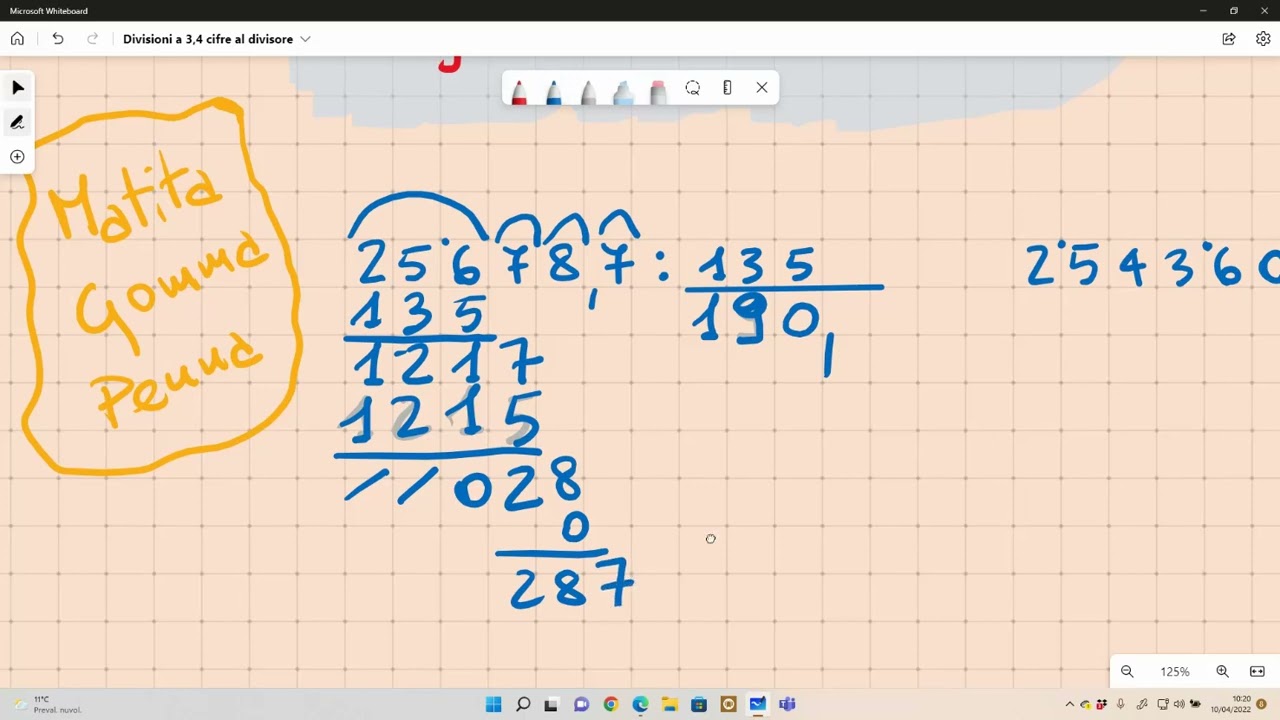
Task: Open the volume tray icon
Action: (x=1178, y=704)
